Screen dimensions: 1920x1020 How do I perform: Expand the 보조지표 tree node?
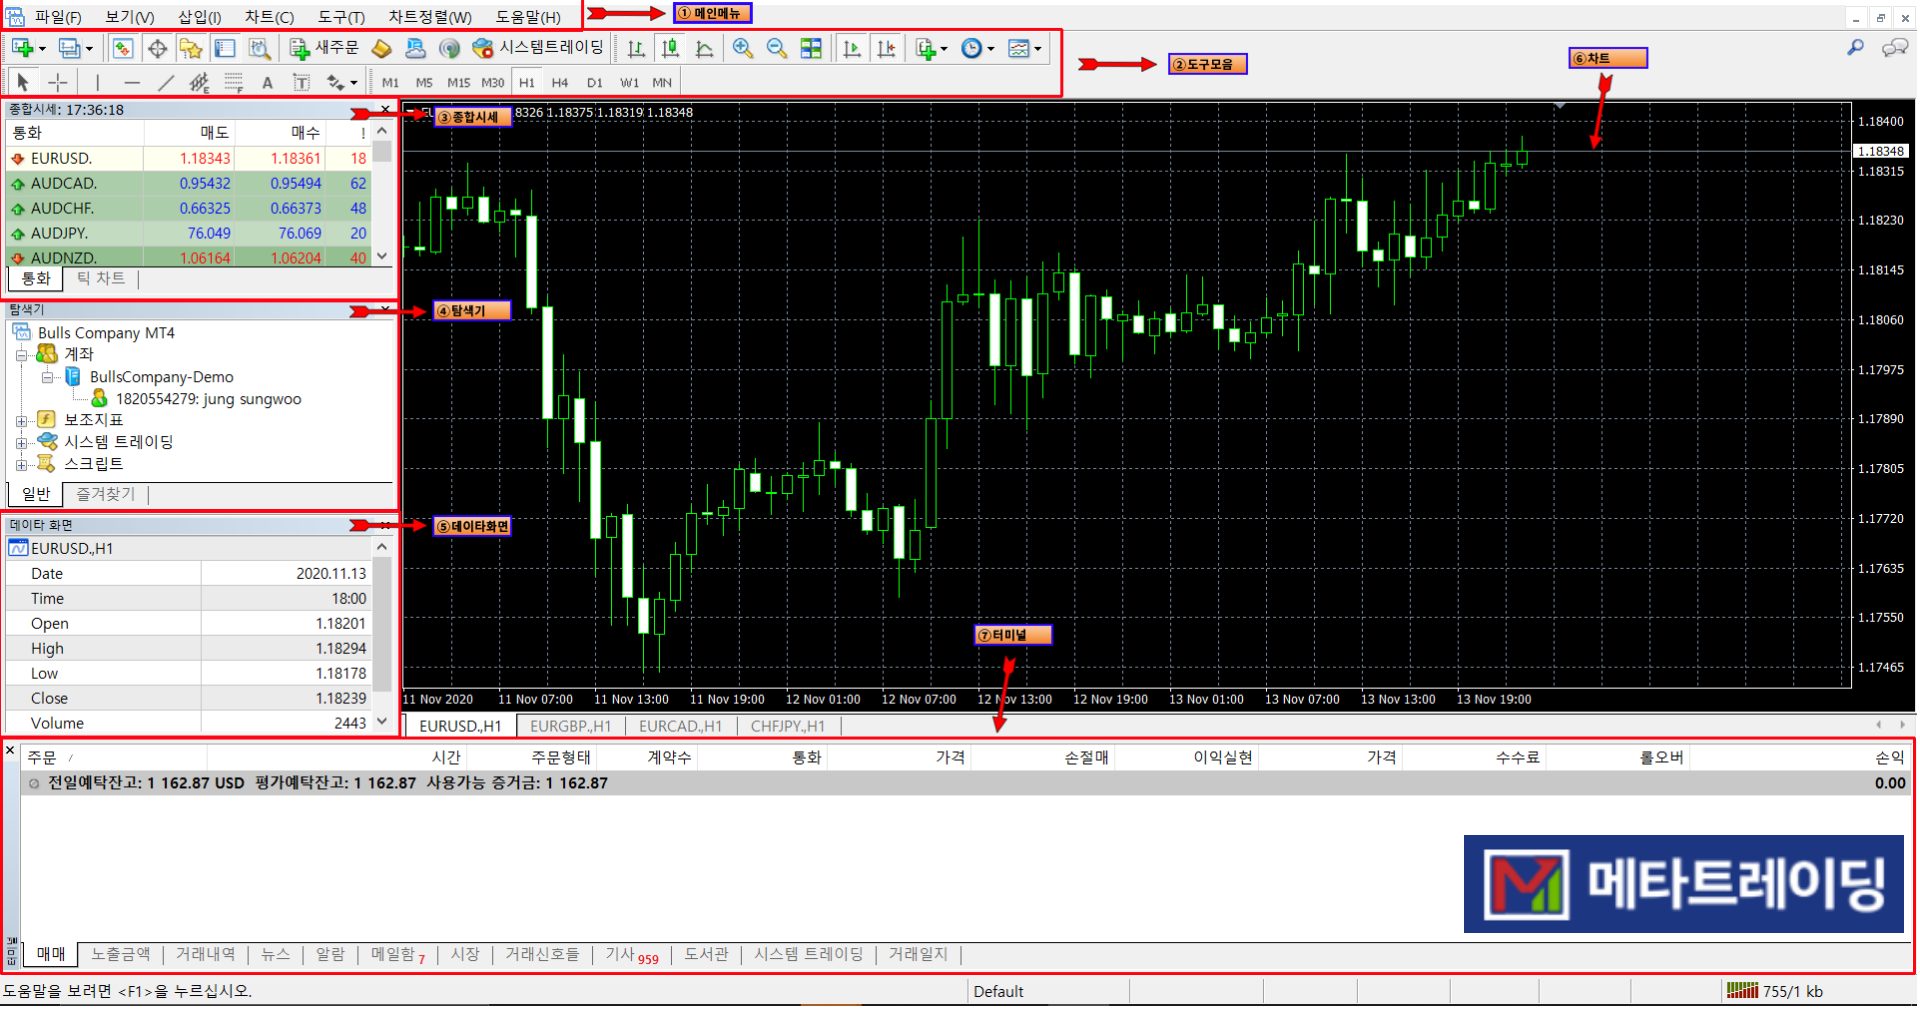click(21, 421)
